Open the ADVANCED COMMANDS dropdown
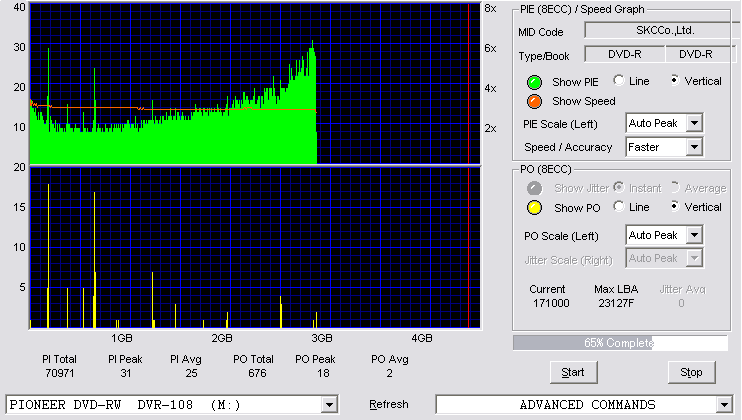 [x=724, y=405]
